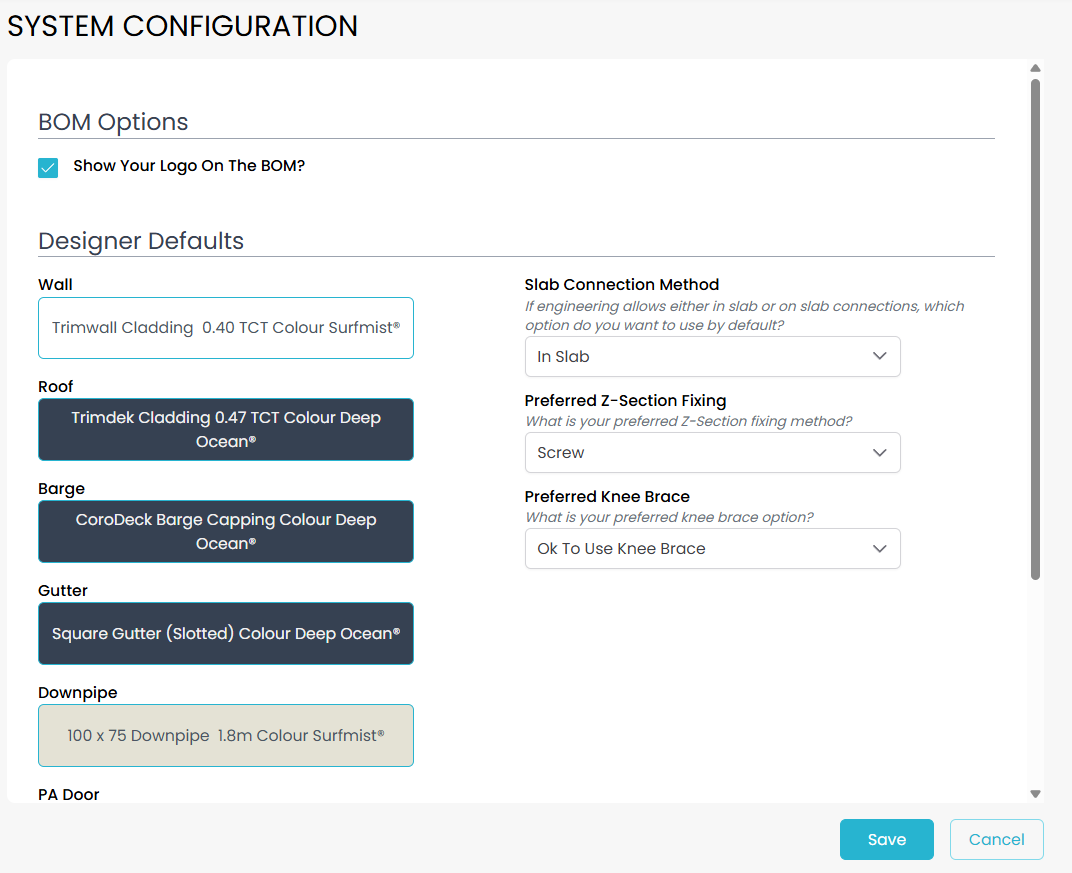Click the chevron arrow in the Knee Brace field
This screenshot has width=1072, height=873.
(880, 549)
